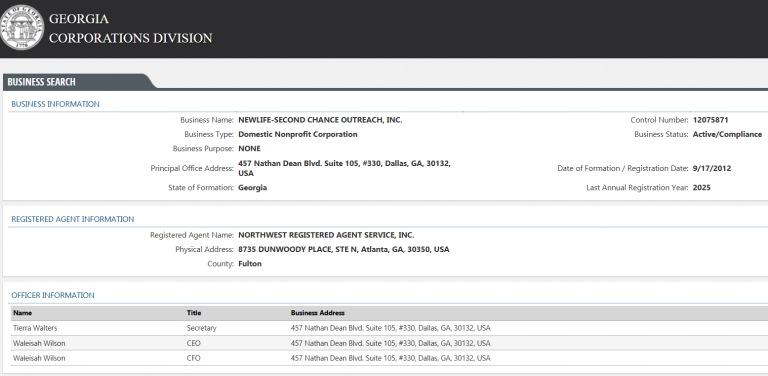Click the Business Address column header
Image resolution: width=768 pixels, height=376 pixels.
[x=318, y=313]
